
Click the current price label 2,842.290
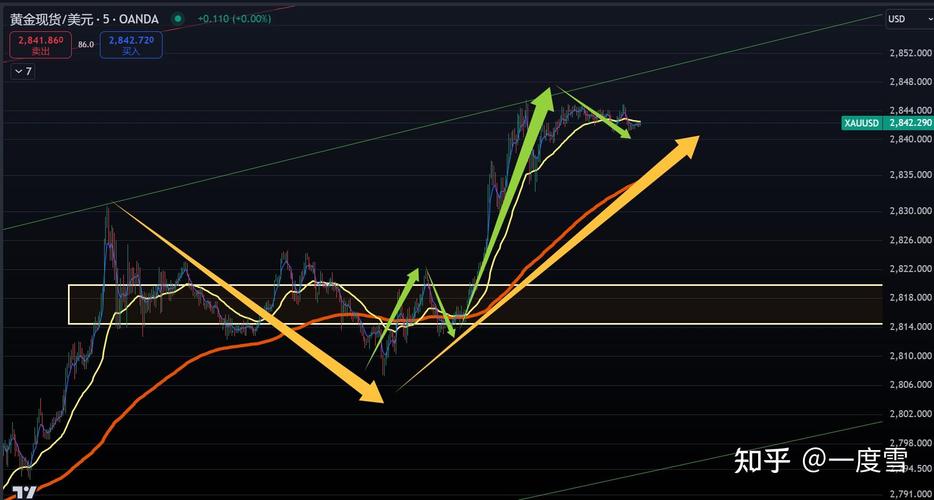point(909,123)
